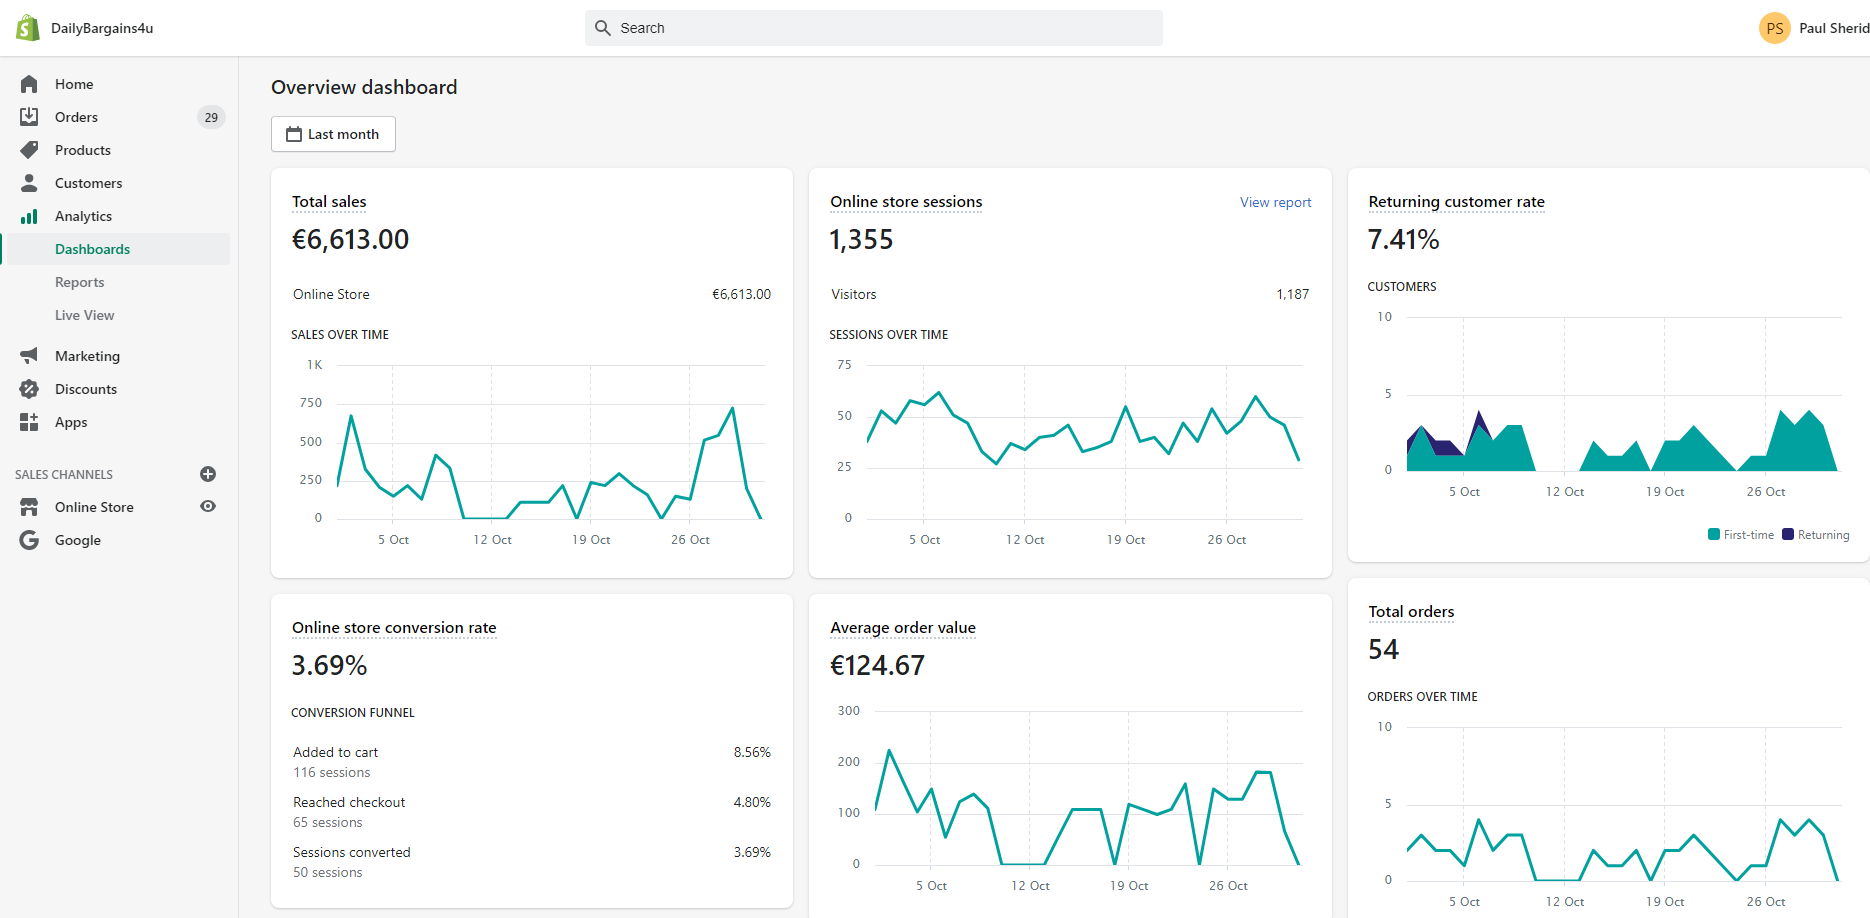Focus the Search input field

(874, 28)
